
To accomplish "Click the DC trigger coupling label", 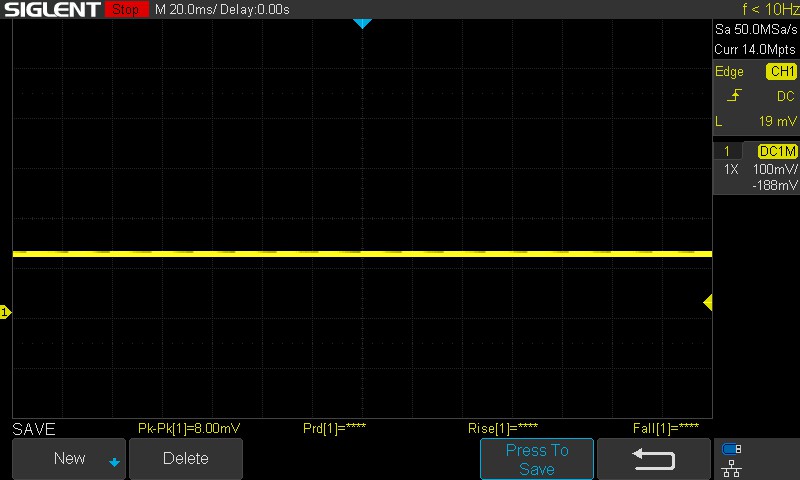I will coord(785,96).
